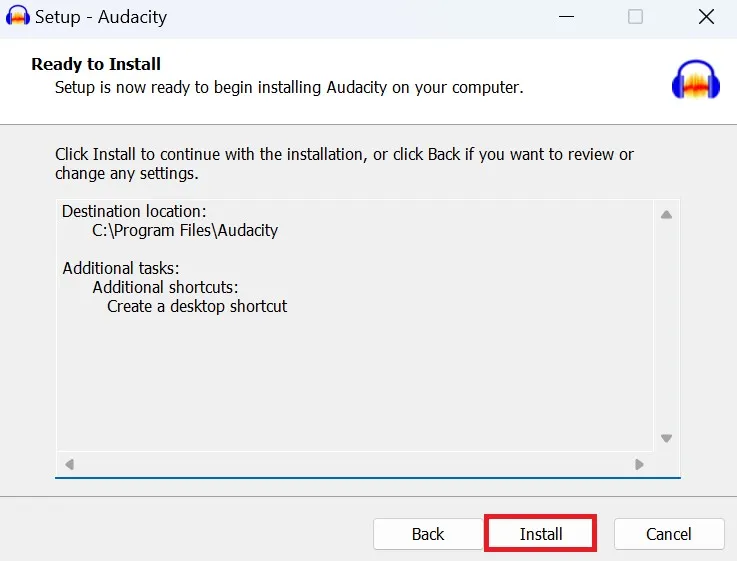737x561 pixels.
Task: Select the C:\Program Files\Audacity path text
Action: pos(185,230)
